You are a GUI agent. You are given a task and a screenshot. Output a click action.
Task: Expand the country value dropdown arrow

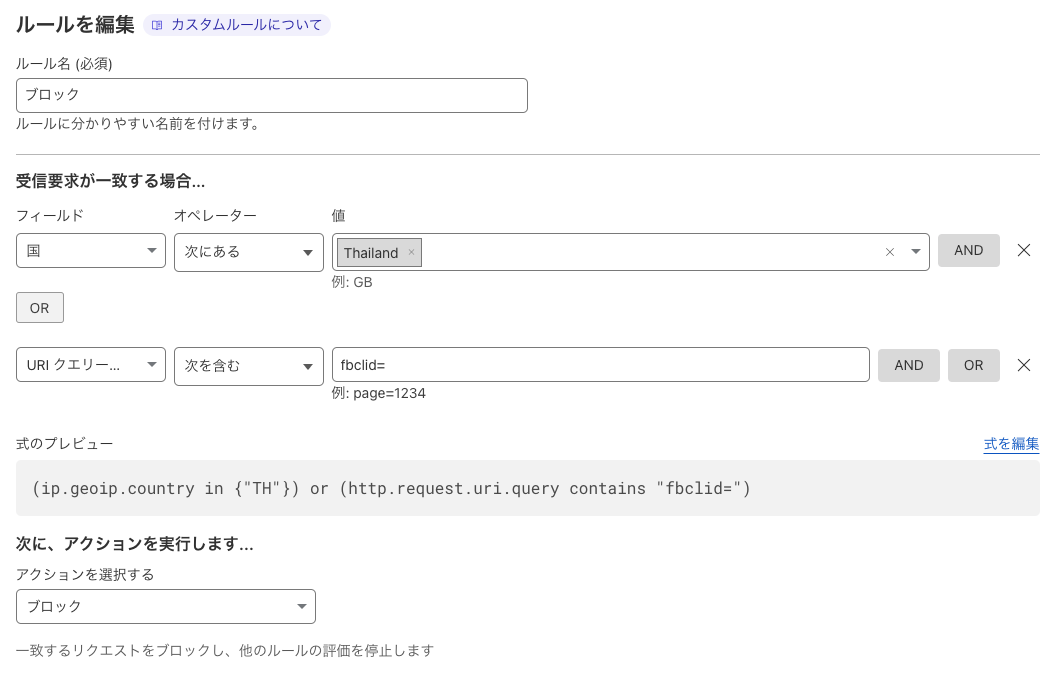point(915,252)
